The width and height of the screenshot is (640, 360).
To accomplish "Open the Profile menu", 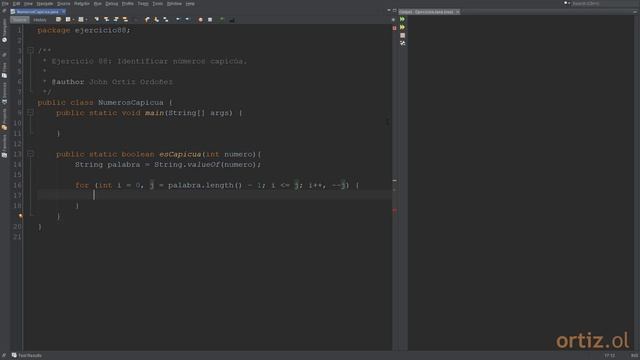I will pos(128,4).
